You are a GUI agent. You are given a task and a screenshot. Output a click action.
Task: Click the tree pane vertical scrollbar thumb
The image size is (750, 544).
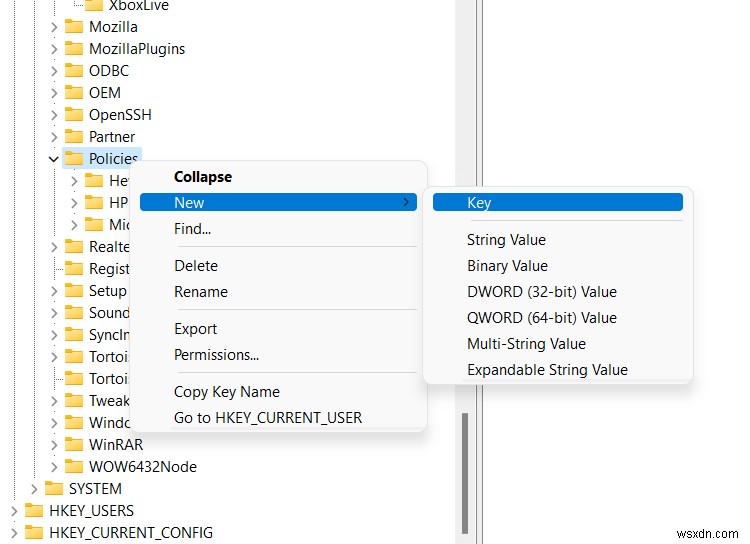(x=465, y=473)
